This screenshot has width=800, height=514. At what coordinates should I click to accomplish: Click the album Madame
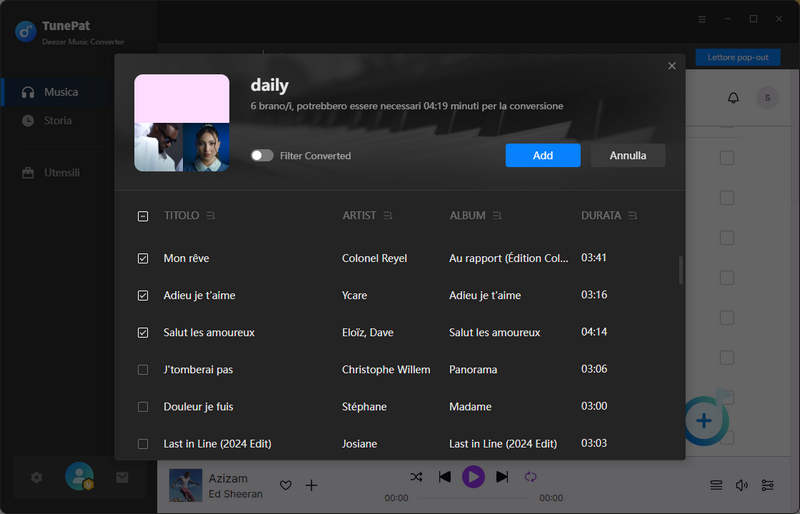(470, 407)
